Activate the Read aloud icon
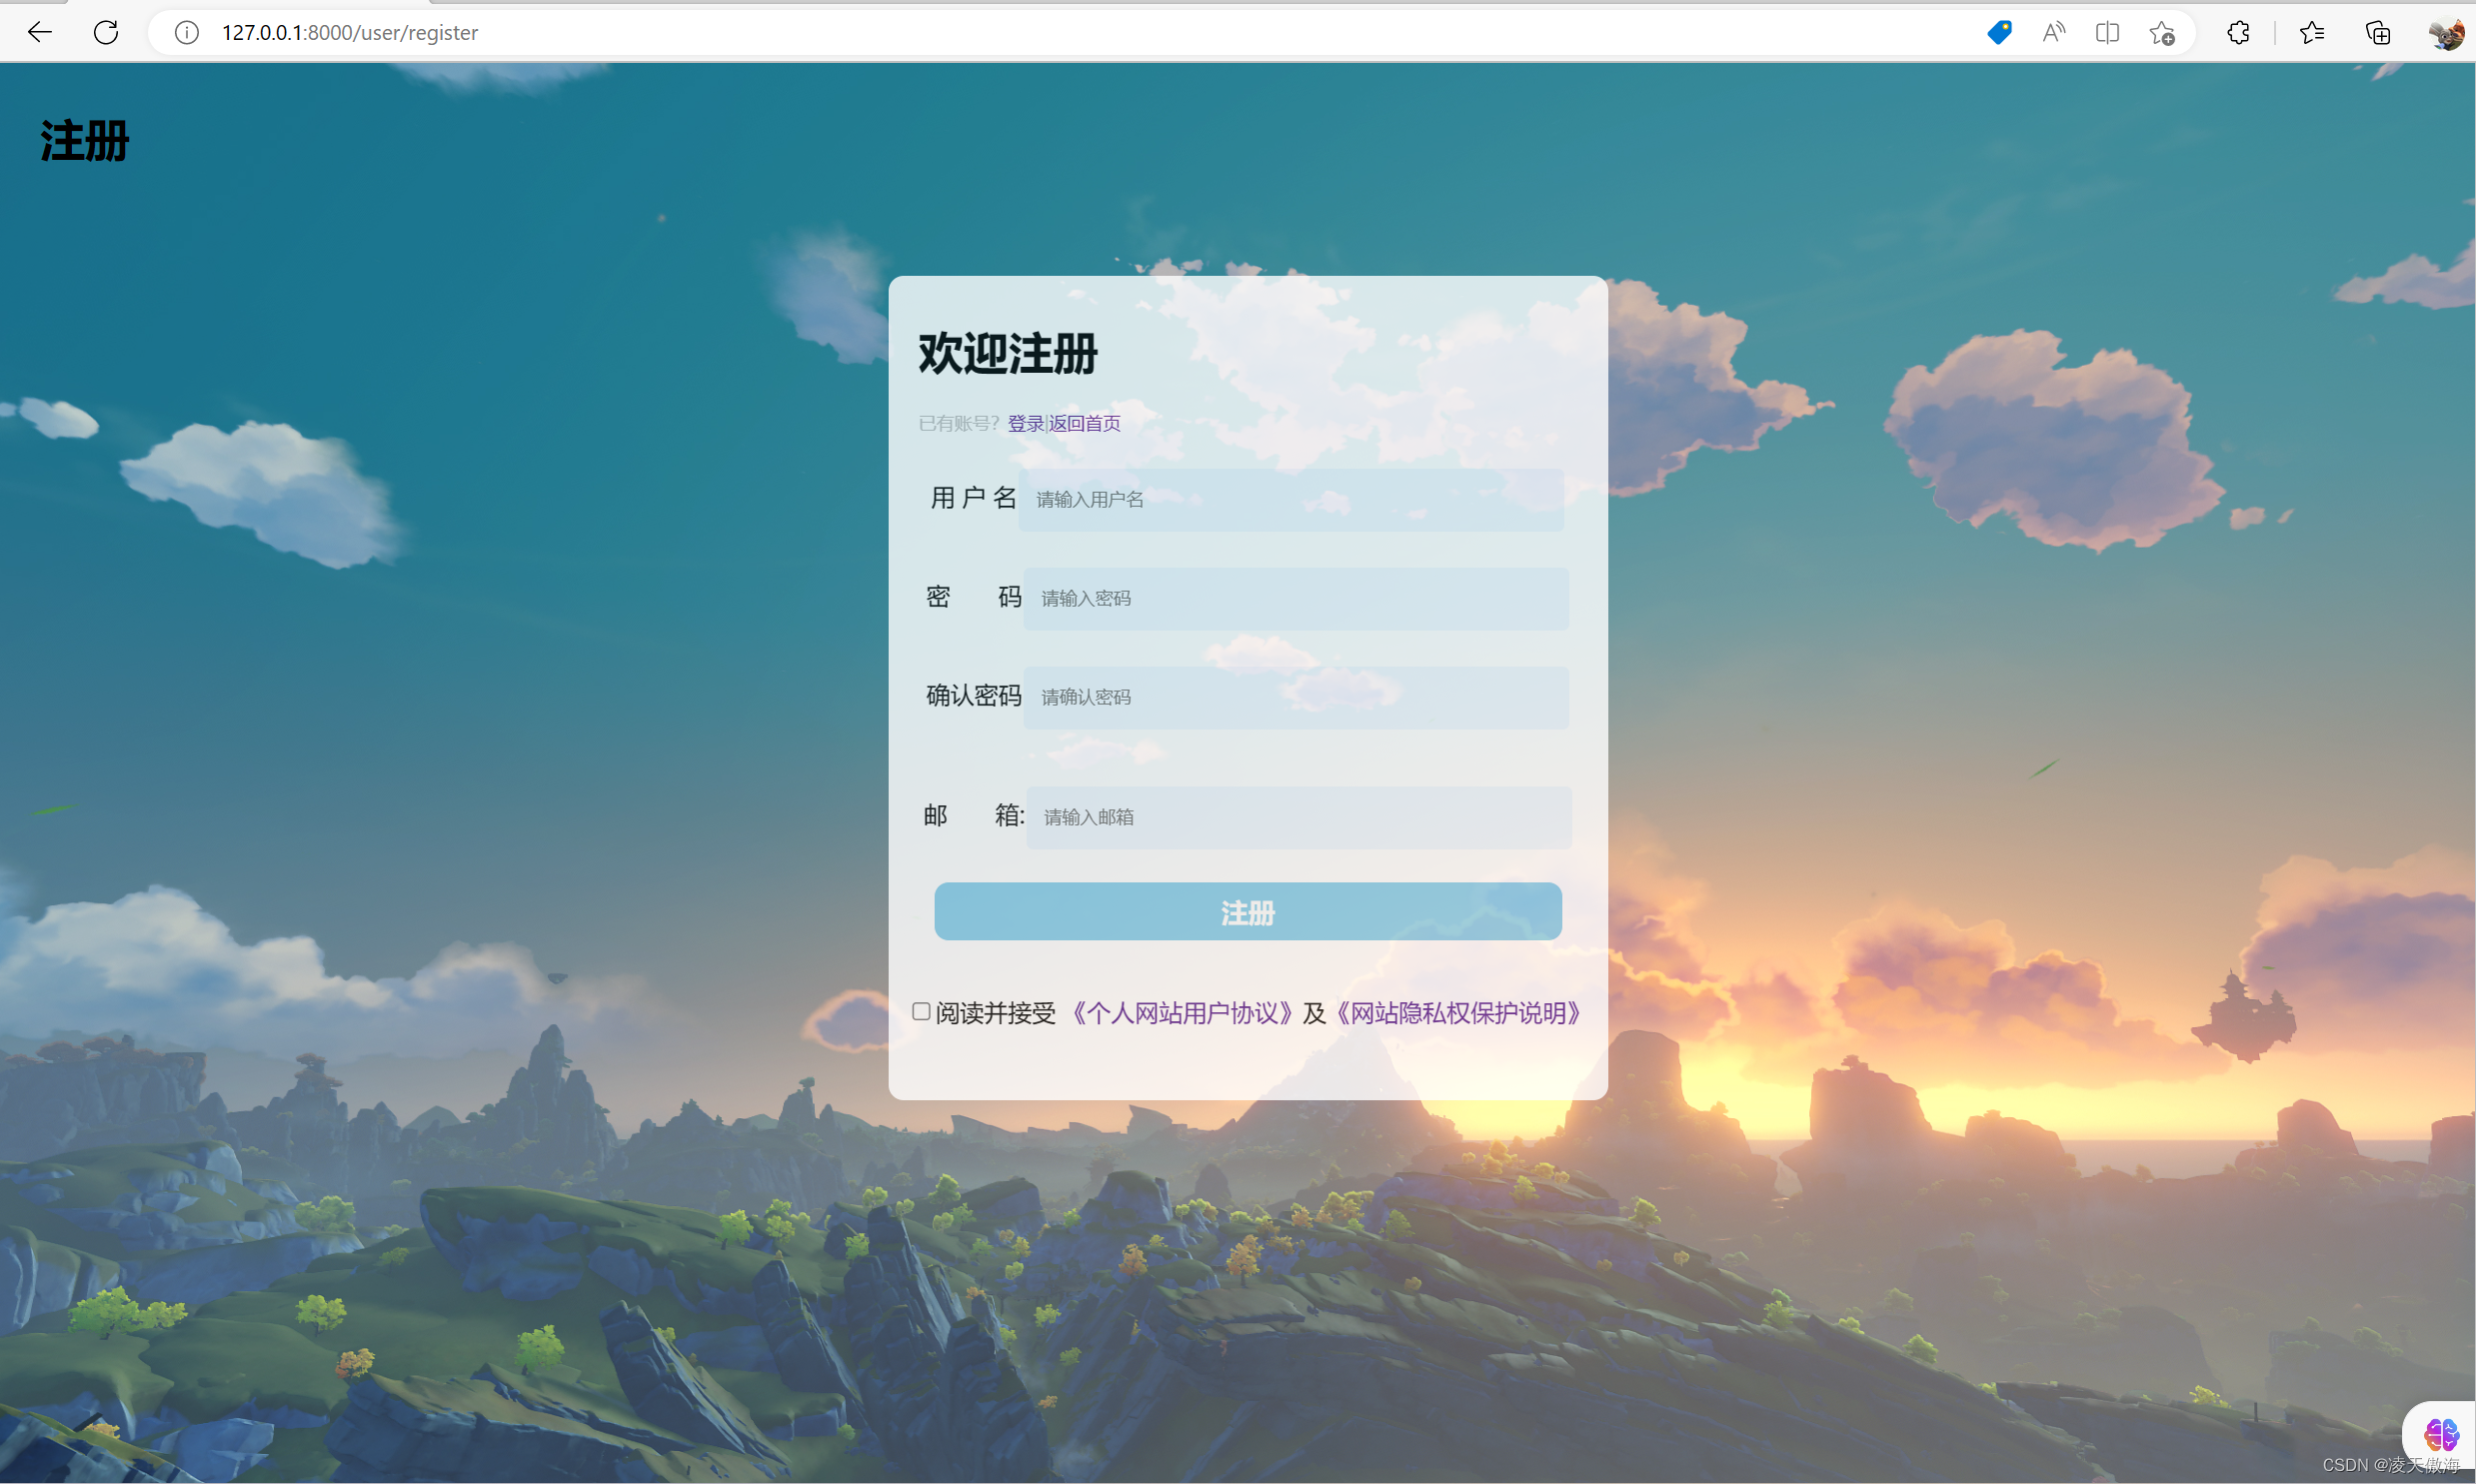The image size is (2476, 1484). [2053, 32]
